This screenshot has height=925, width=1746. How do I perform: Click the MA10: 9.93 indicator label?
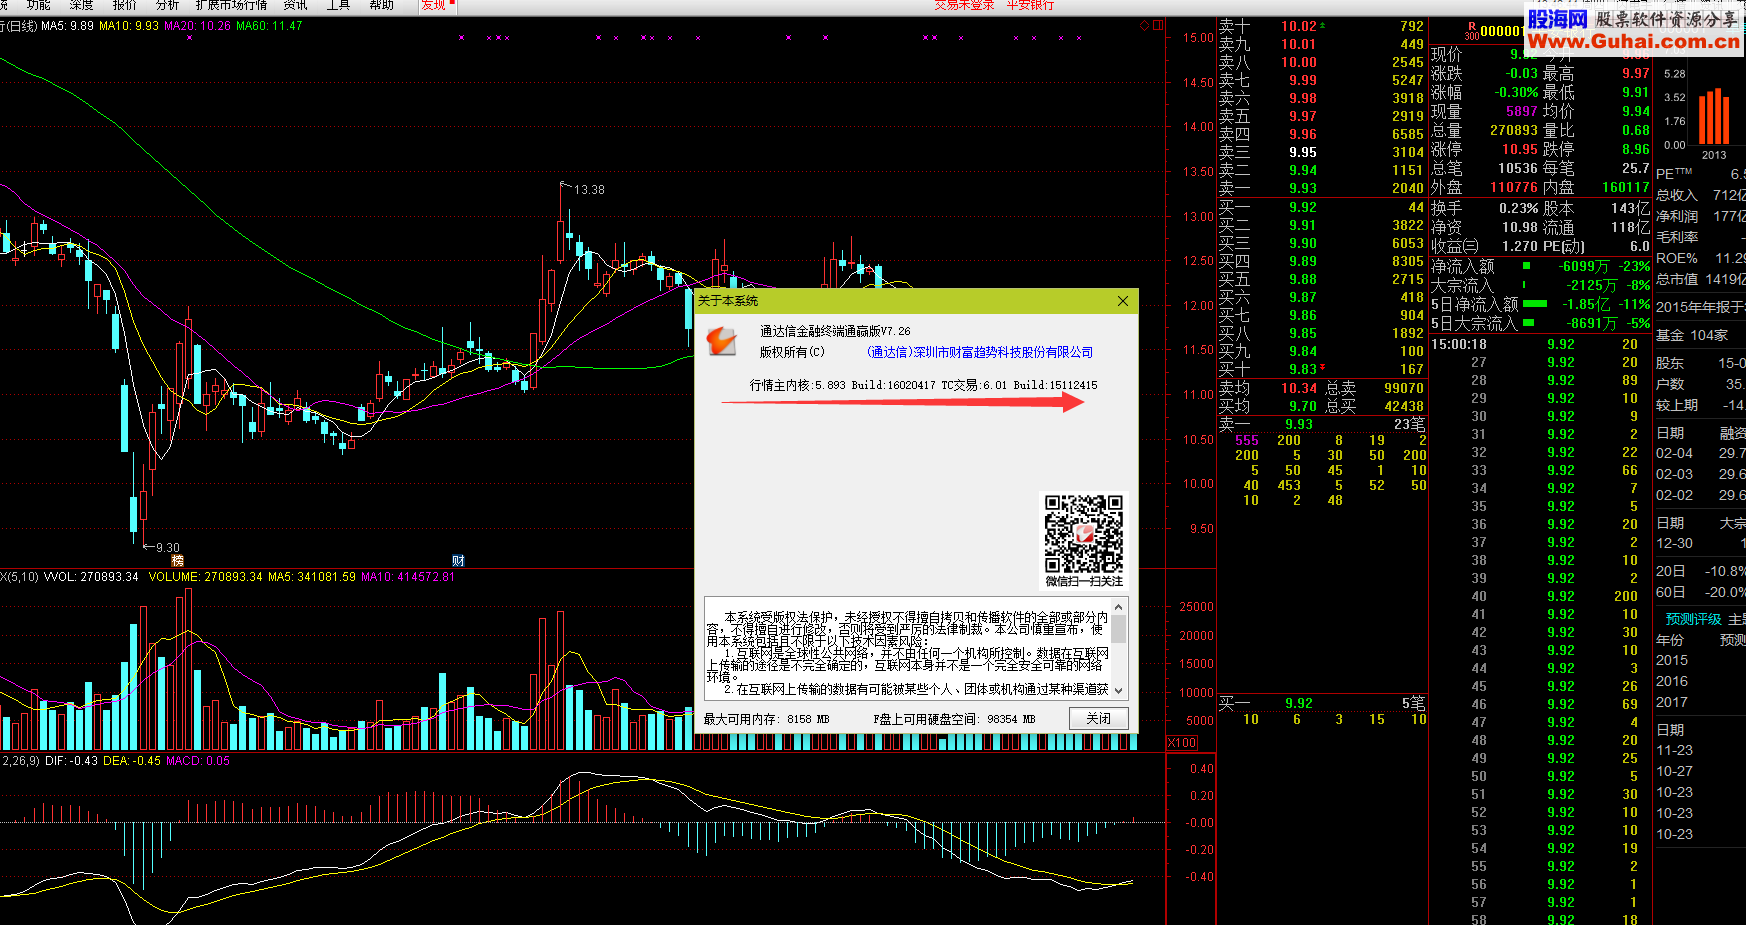point(129,26)
